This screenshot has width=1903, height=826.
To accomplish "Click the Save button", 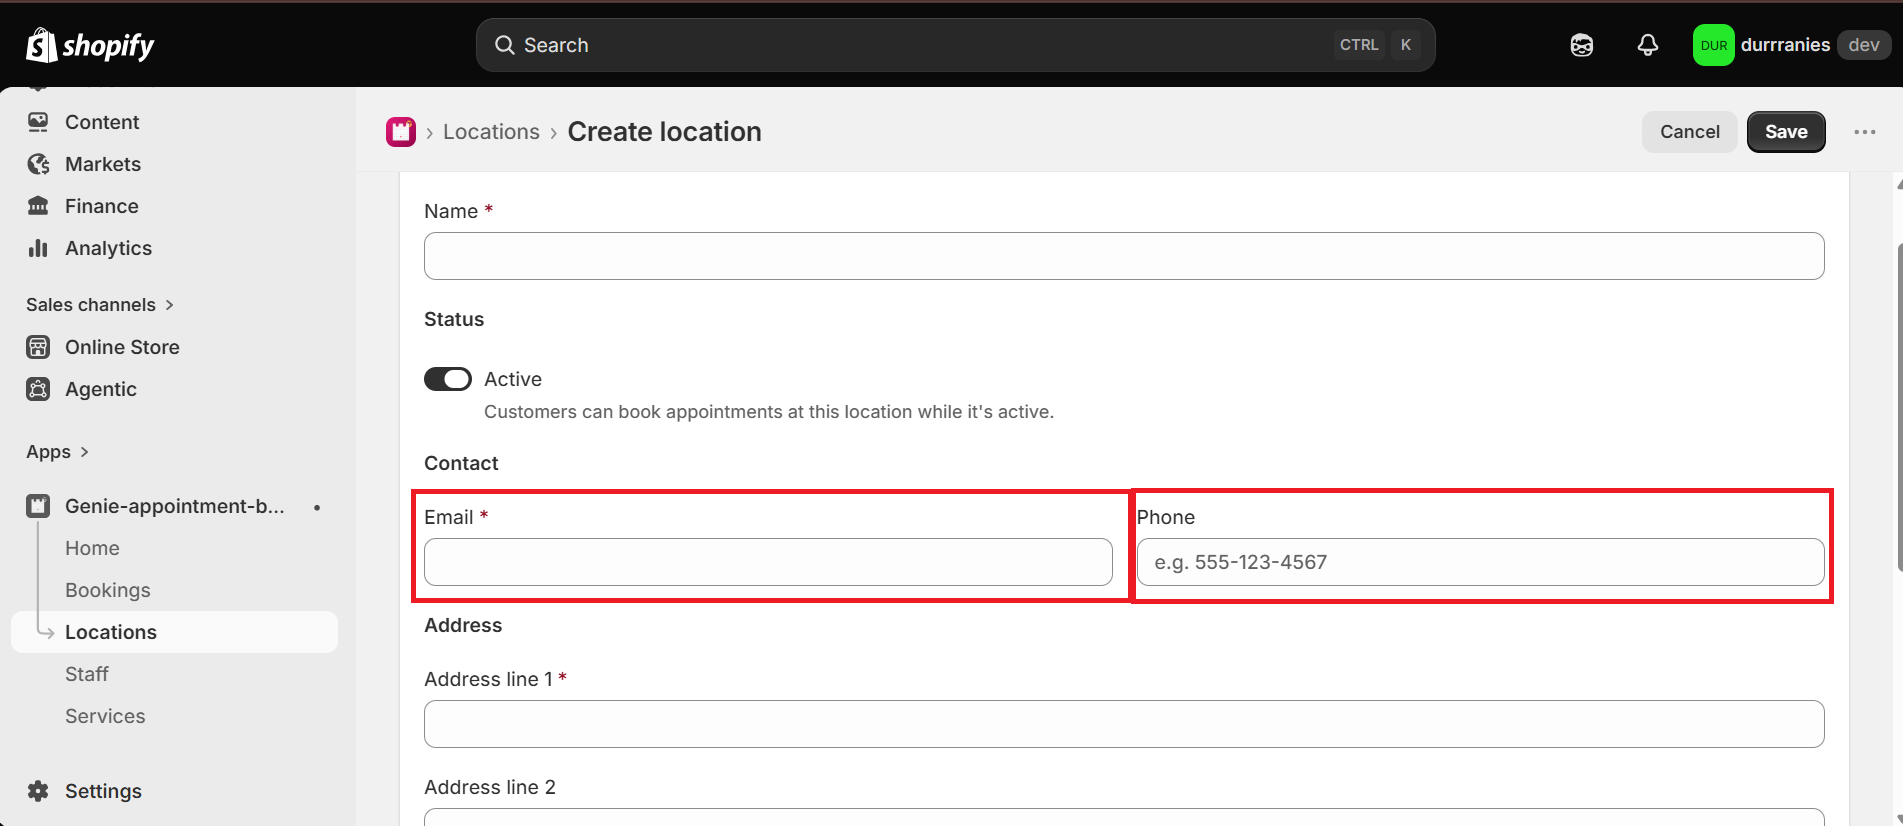I will [x=1786, y=132].
